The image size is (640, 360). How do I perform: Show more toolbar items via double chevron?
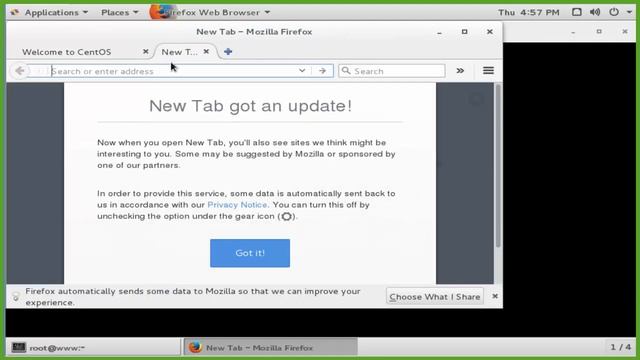click(x=460, y=71)
